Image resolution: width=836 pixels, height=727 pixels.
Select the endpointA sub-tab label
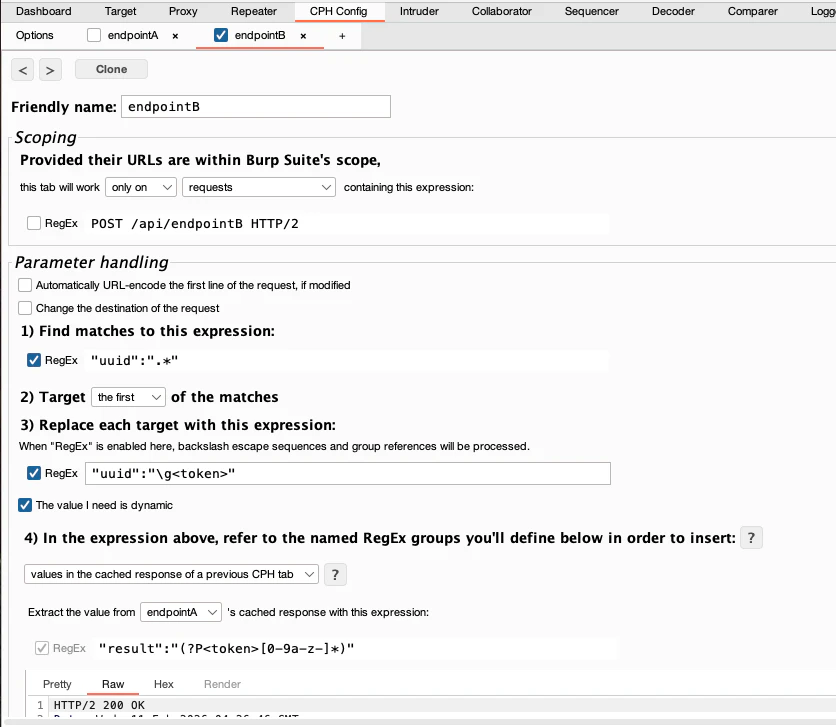(x=133, y=36)
